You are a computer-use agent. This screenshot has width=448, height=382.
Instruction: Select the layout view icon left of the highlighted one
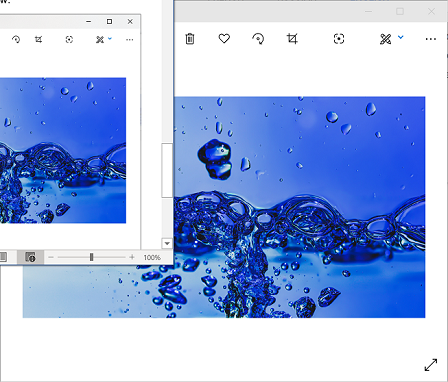coord(3,257)
